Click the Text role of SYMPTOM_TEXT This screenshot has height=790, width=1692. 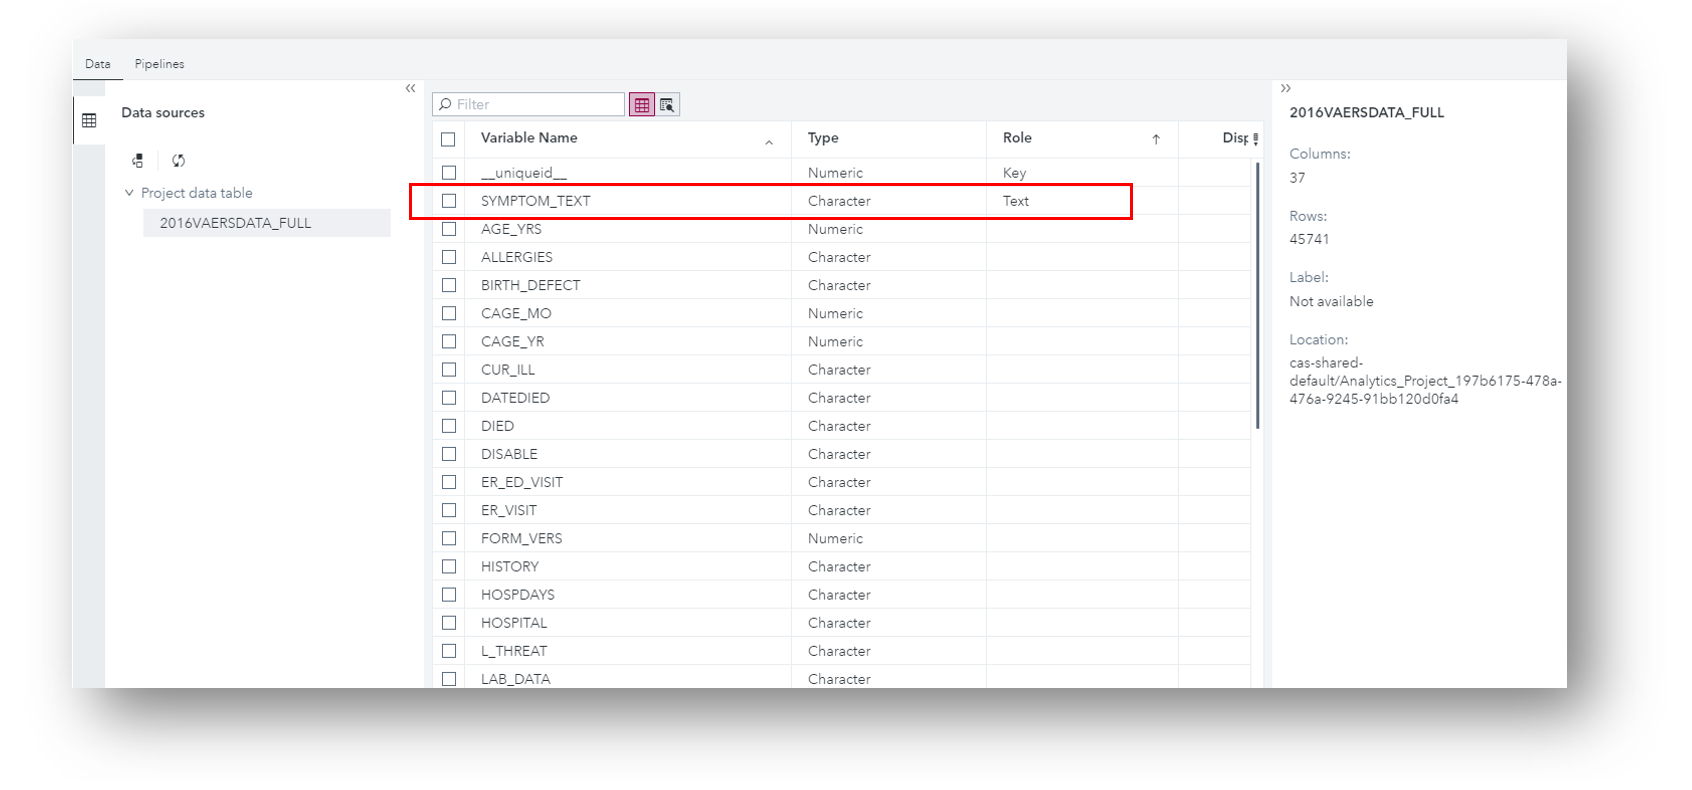(1016, 201)
